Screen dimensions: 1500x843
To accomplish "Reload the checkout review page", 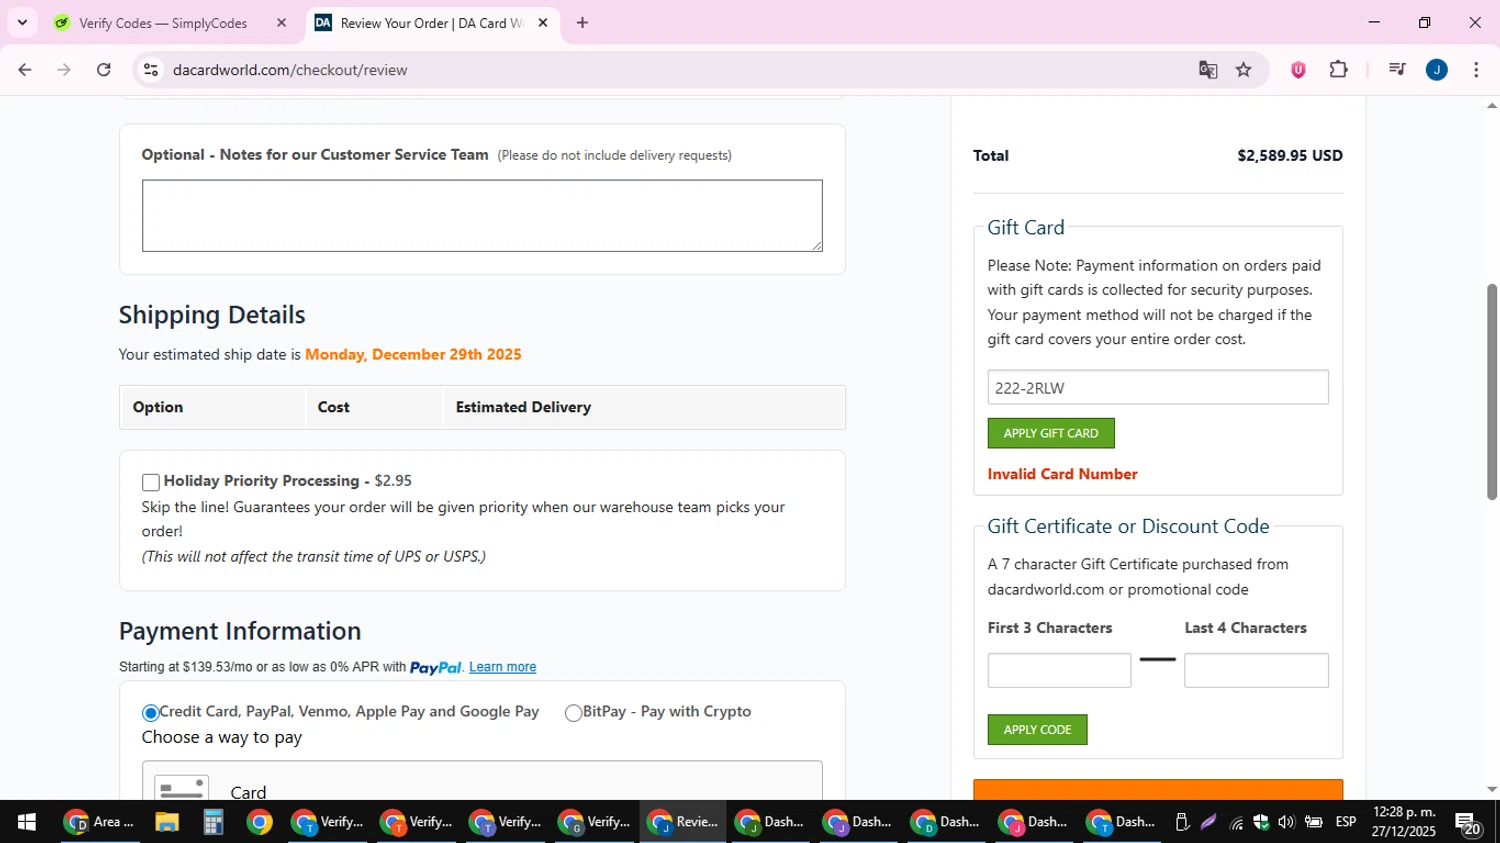I will click(104, 70).
